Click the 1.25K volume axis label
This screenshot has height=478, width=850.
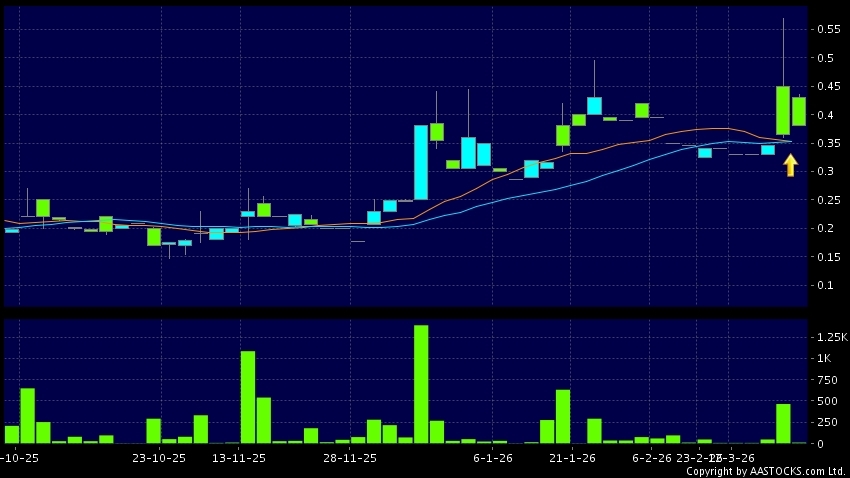pyautogui.click(x=830, y=338)
